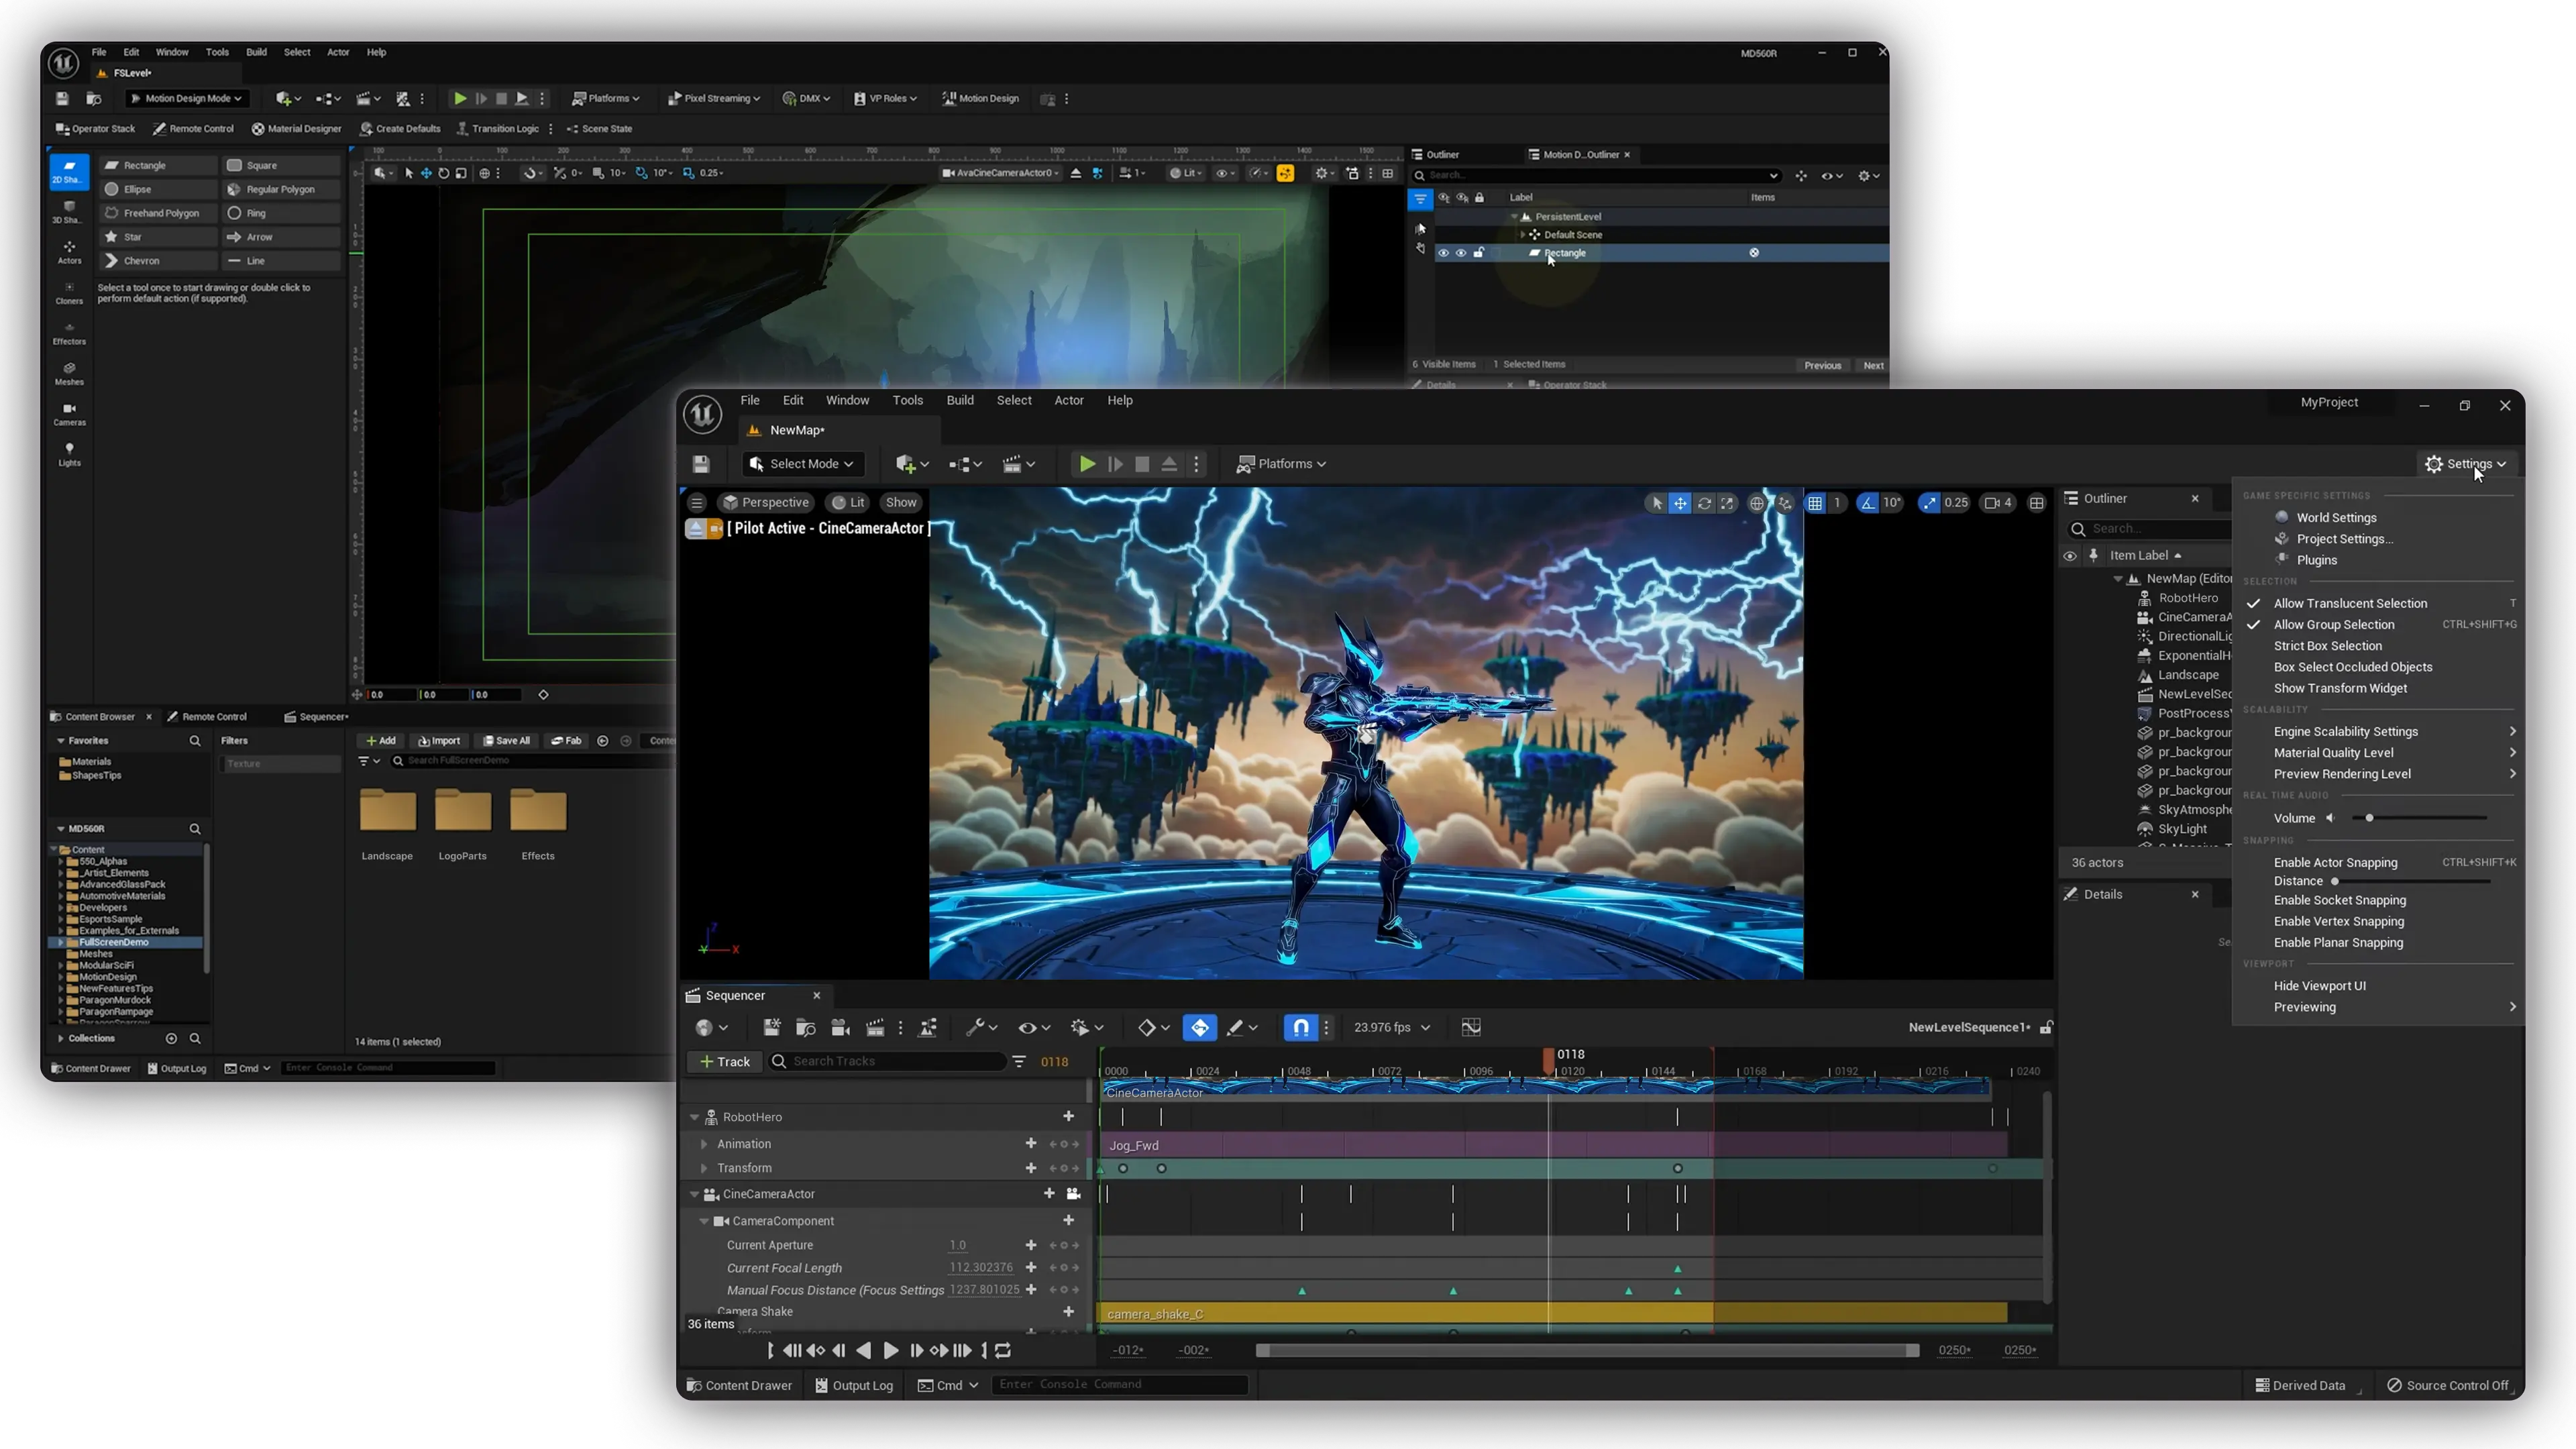Click the save asset icon below the File menu

pyautogui.click(x=702, y=464)
